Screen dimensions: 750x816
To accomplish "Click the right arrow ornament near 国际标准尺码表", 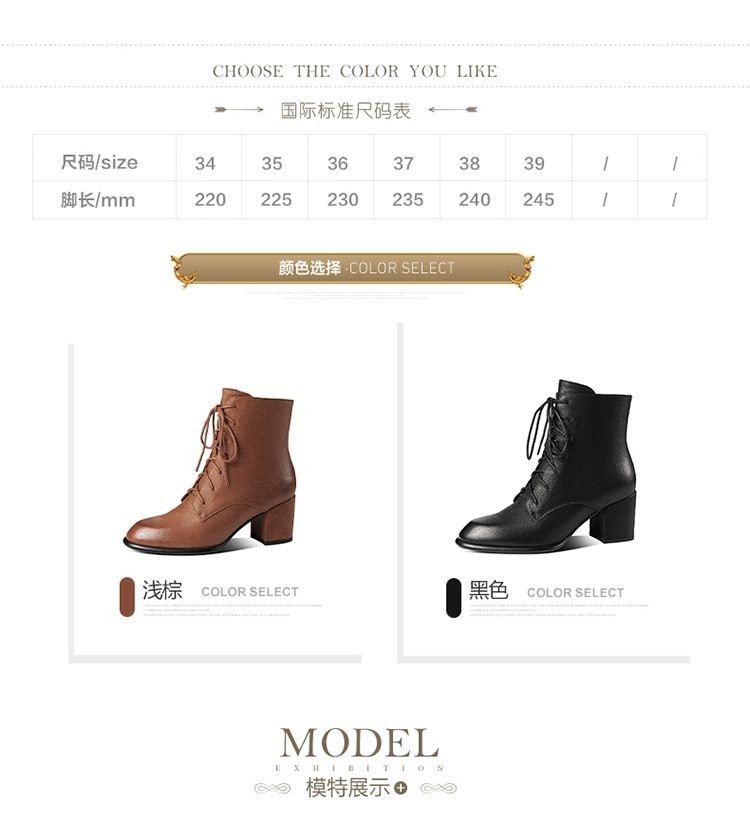I will point(453,109).
